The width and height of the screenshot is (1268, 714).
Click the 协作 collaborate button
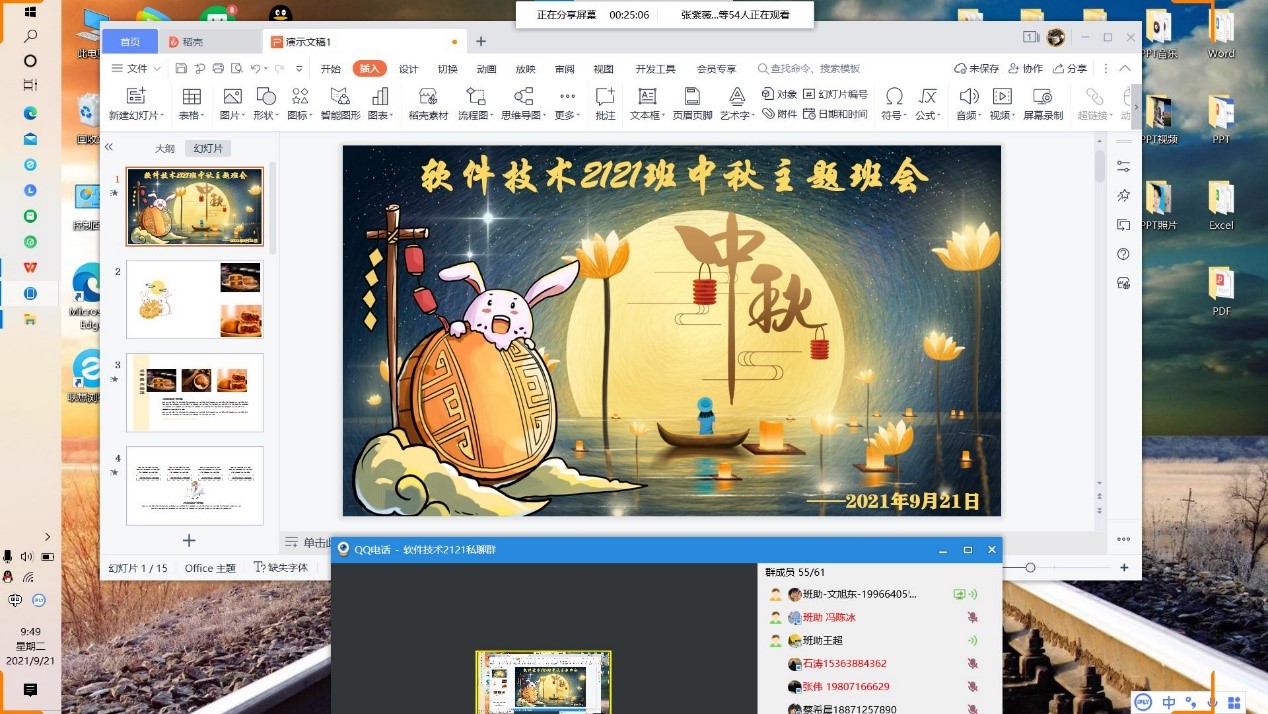(1025, 69)
